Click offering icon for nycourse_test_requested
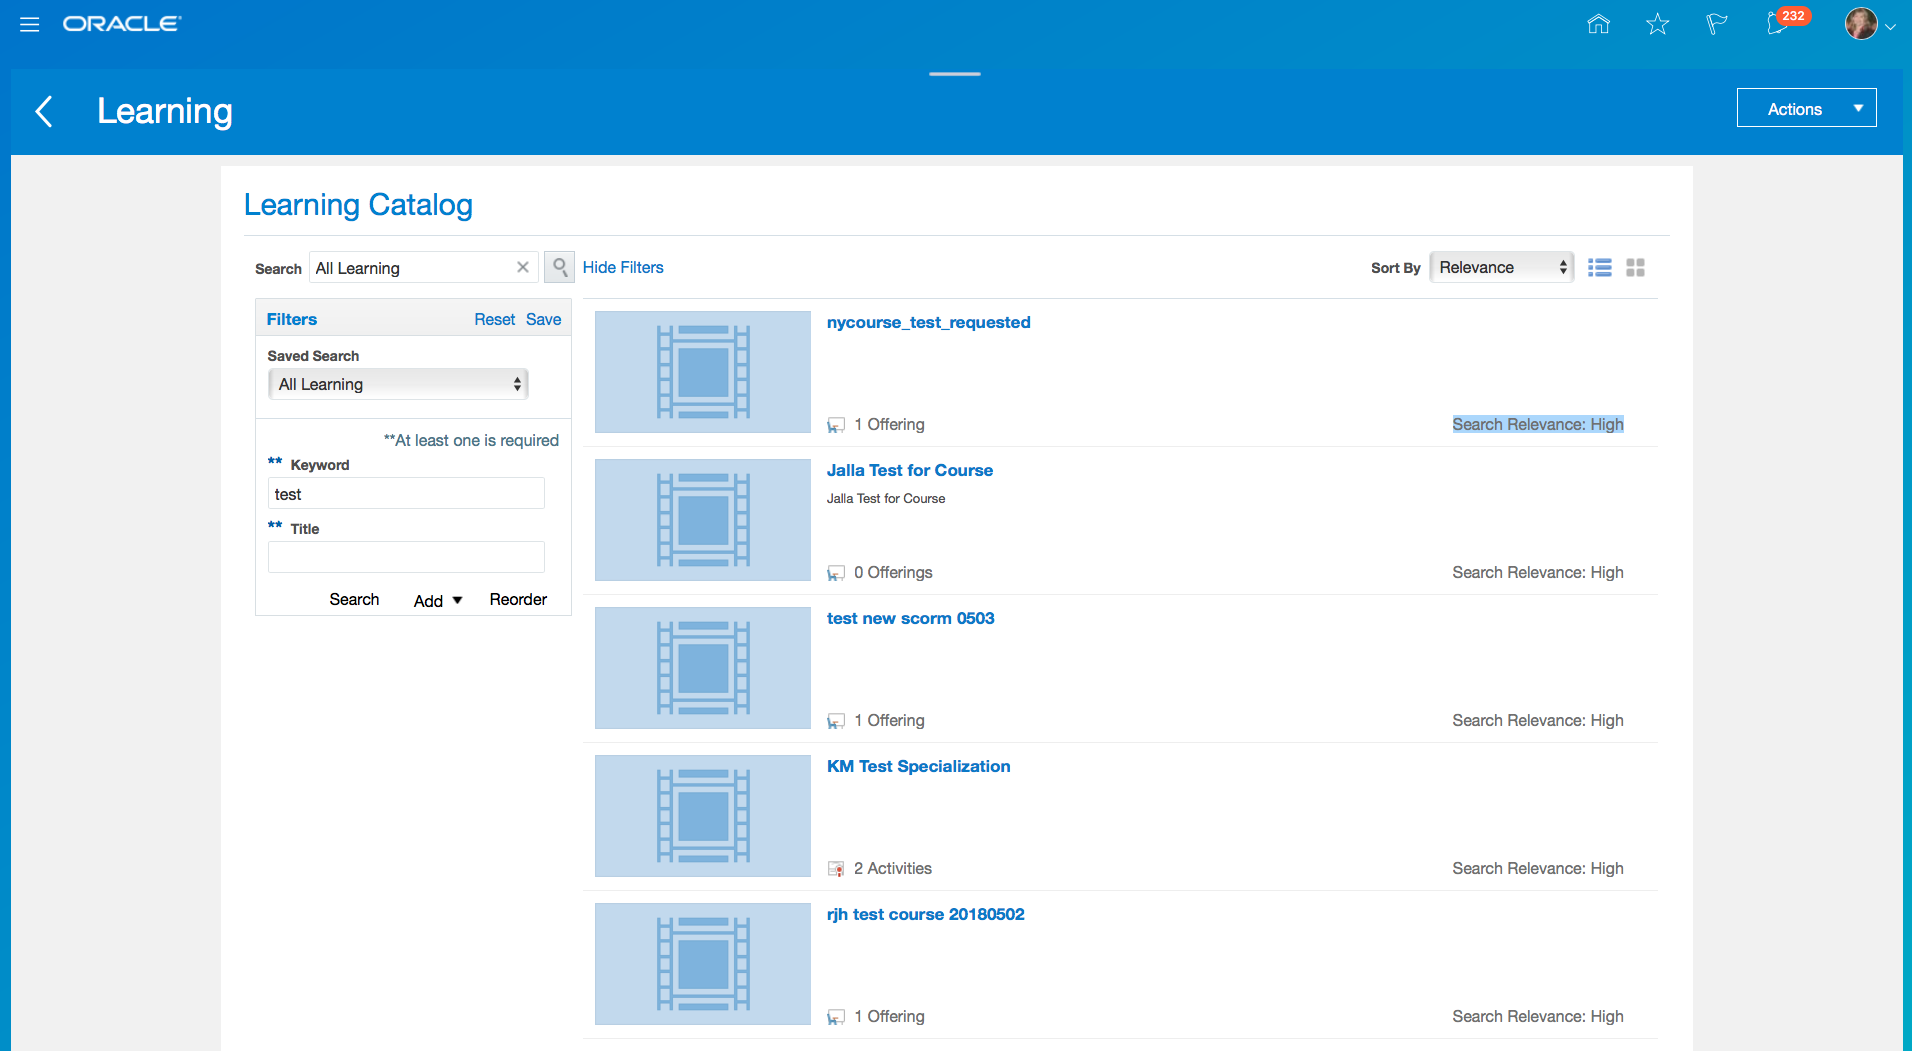 pos(836,425)
